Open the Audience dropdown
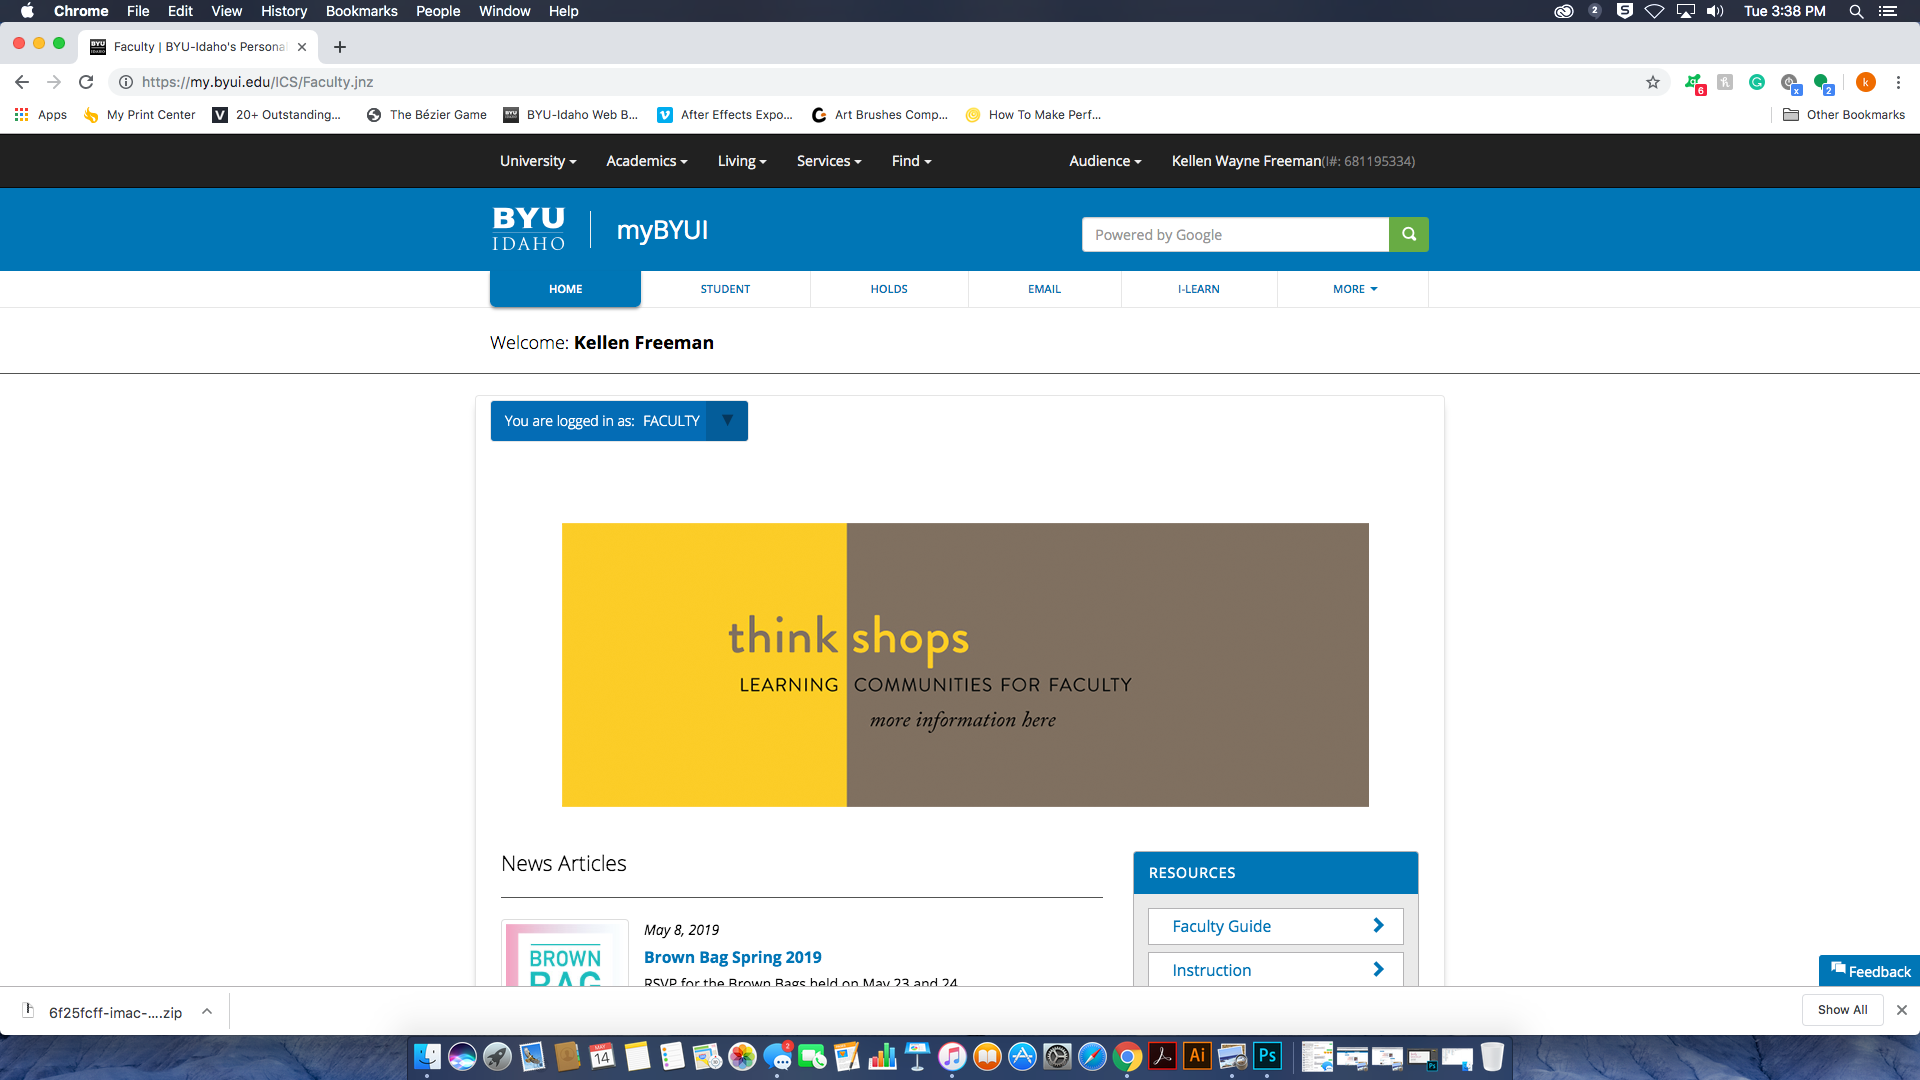 [x=1105, y=161]
